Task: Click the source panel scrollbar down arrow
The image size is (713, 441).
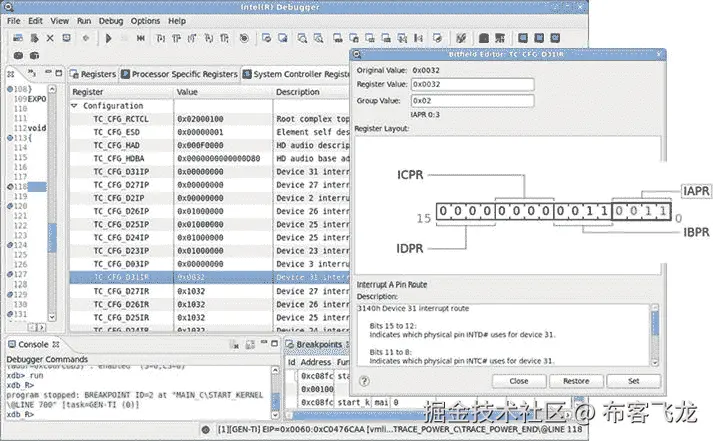Action: coord(52,317)
